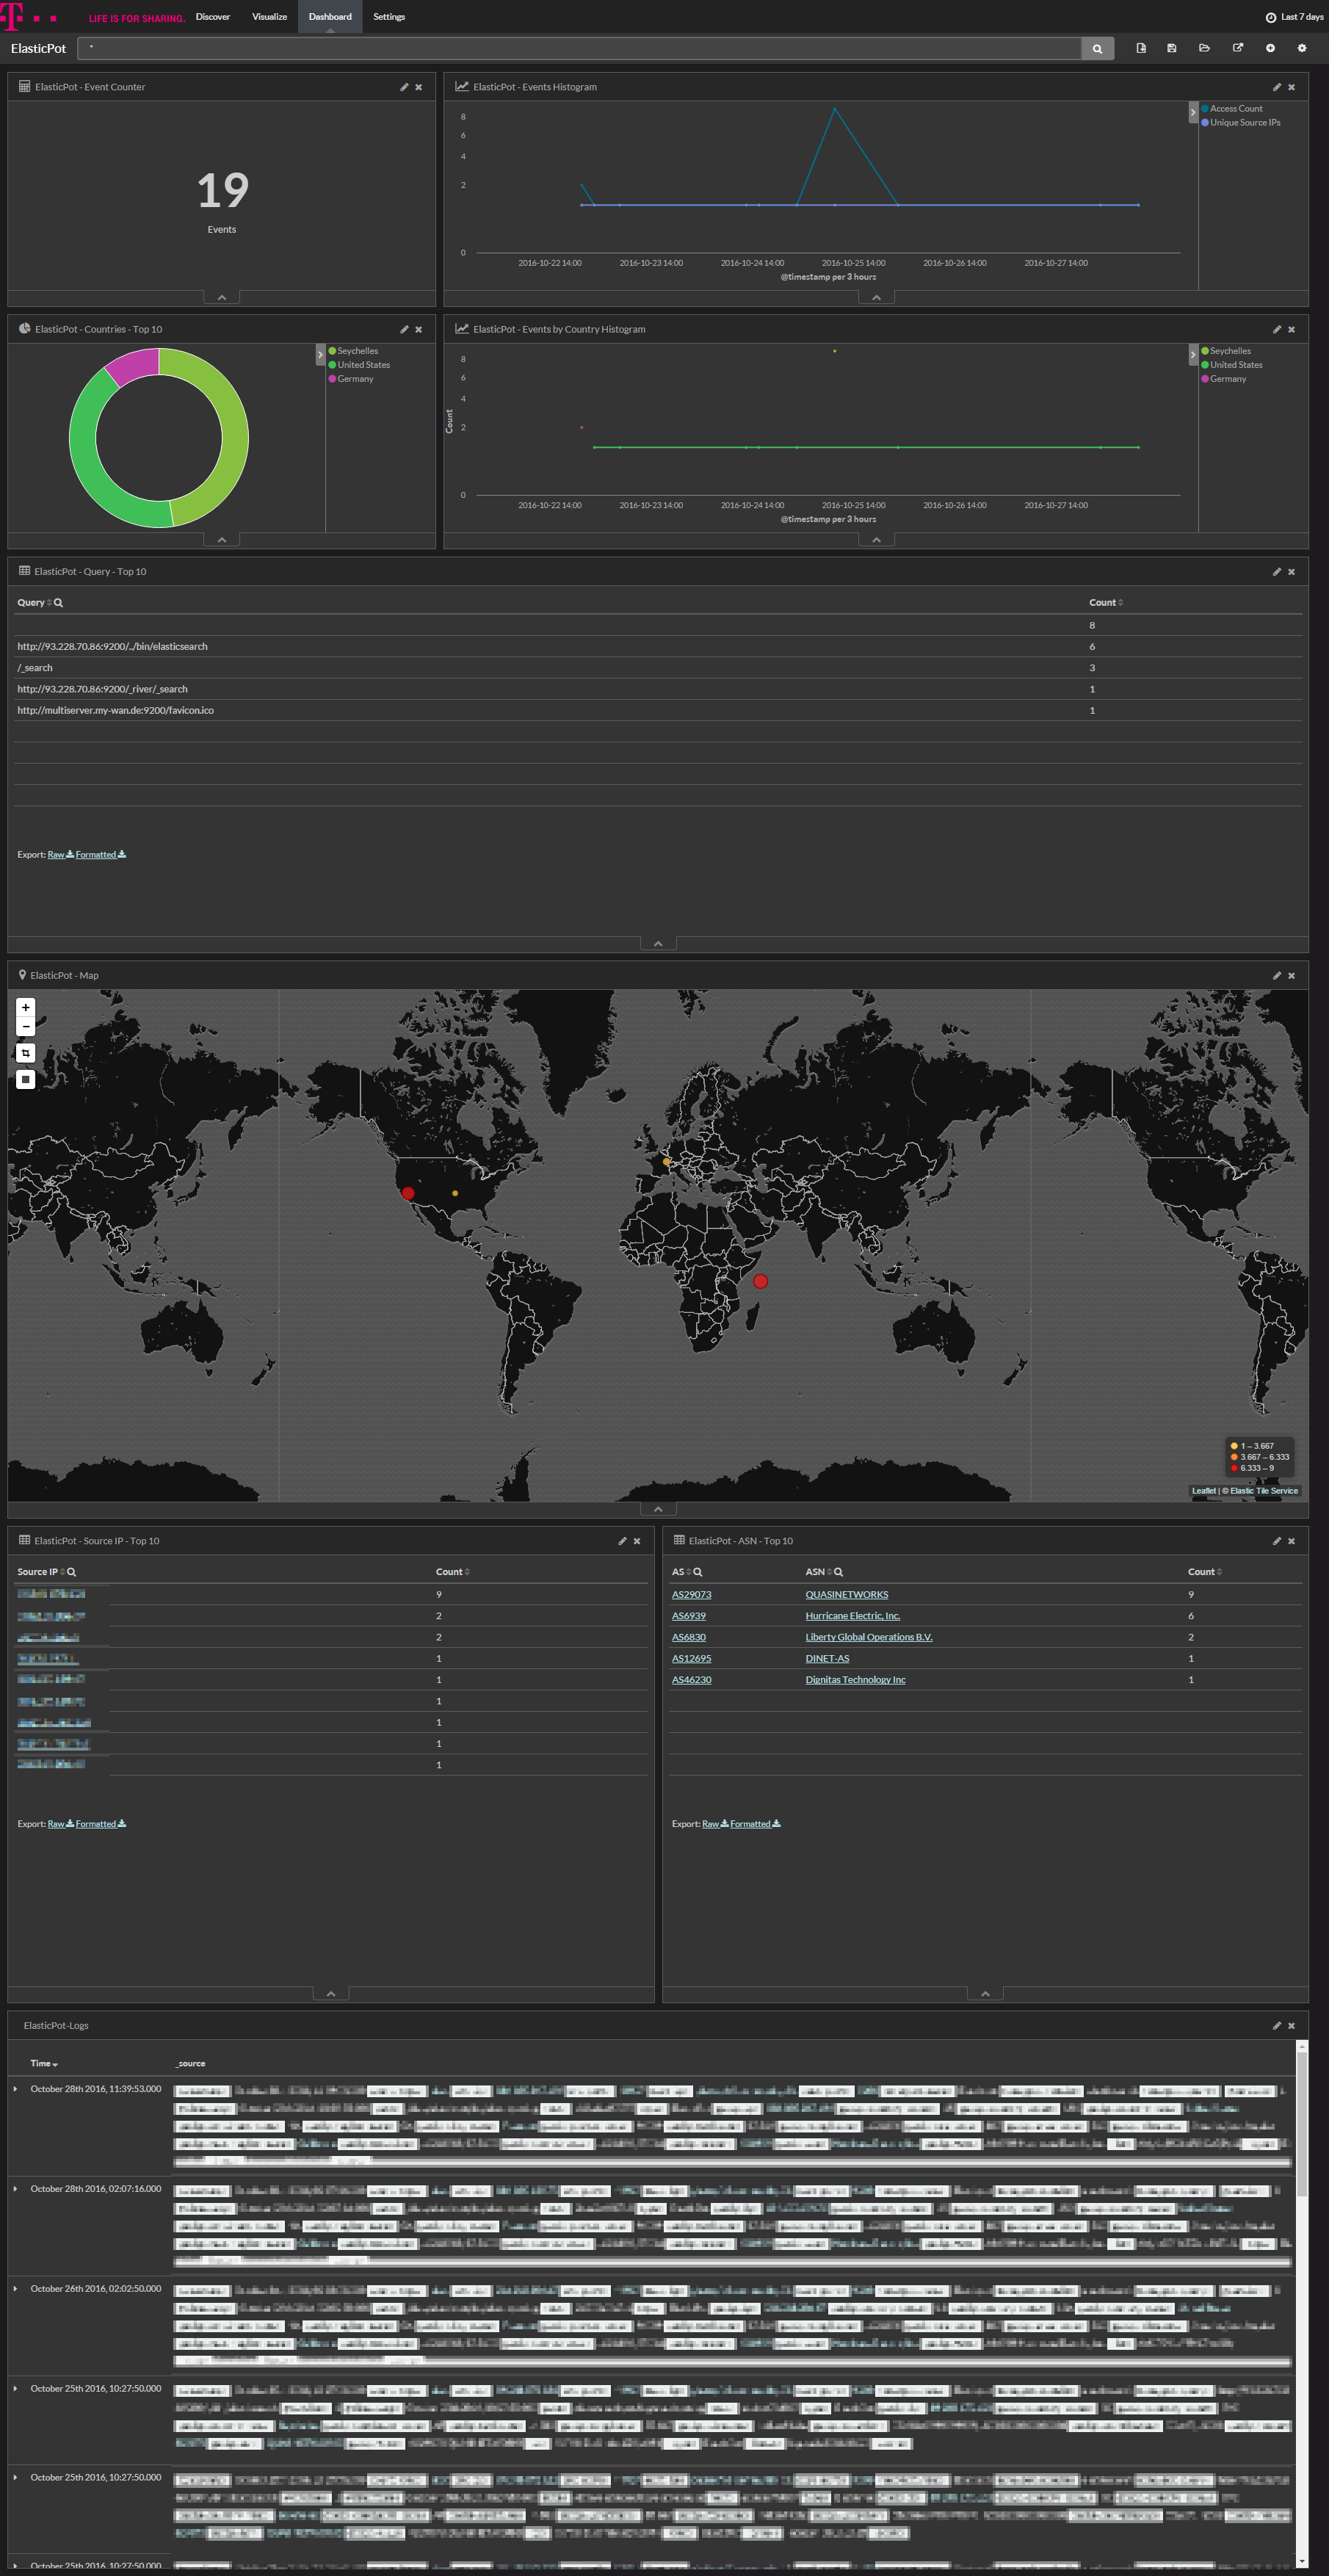
Task: Select the draw rectangle tool on map
Action: point(26,1080)
